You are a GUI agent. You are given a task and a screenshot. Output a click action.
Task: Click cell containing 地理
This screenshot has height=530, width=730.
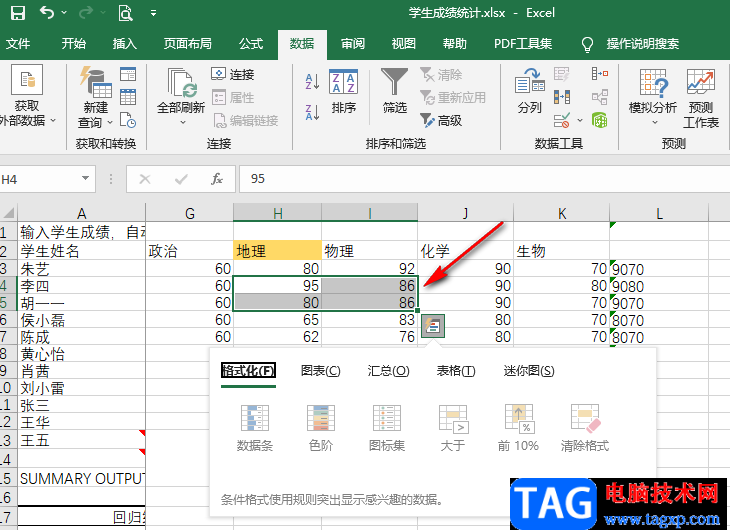277,251
